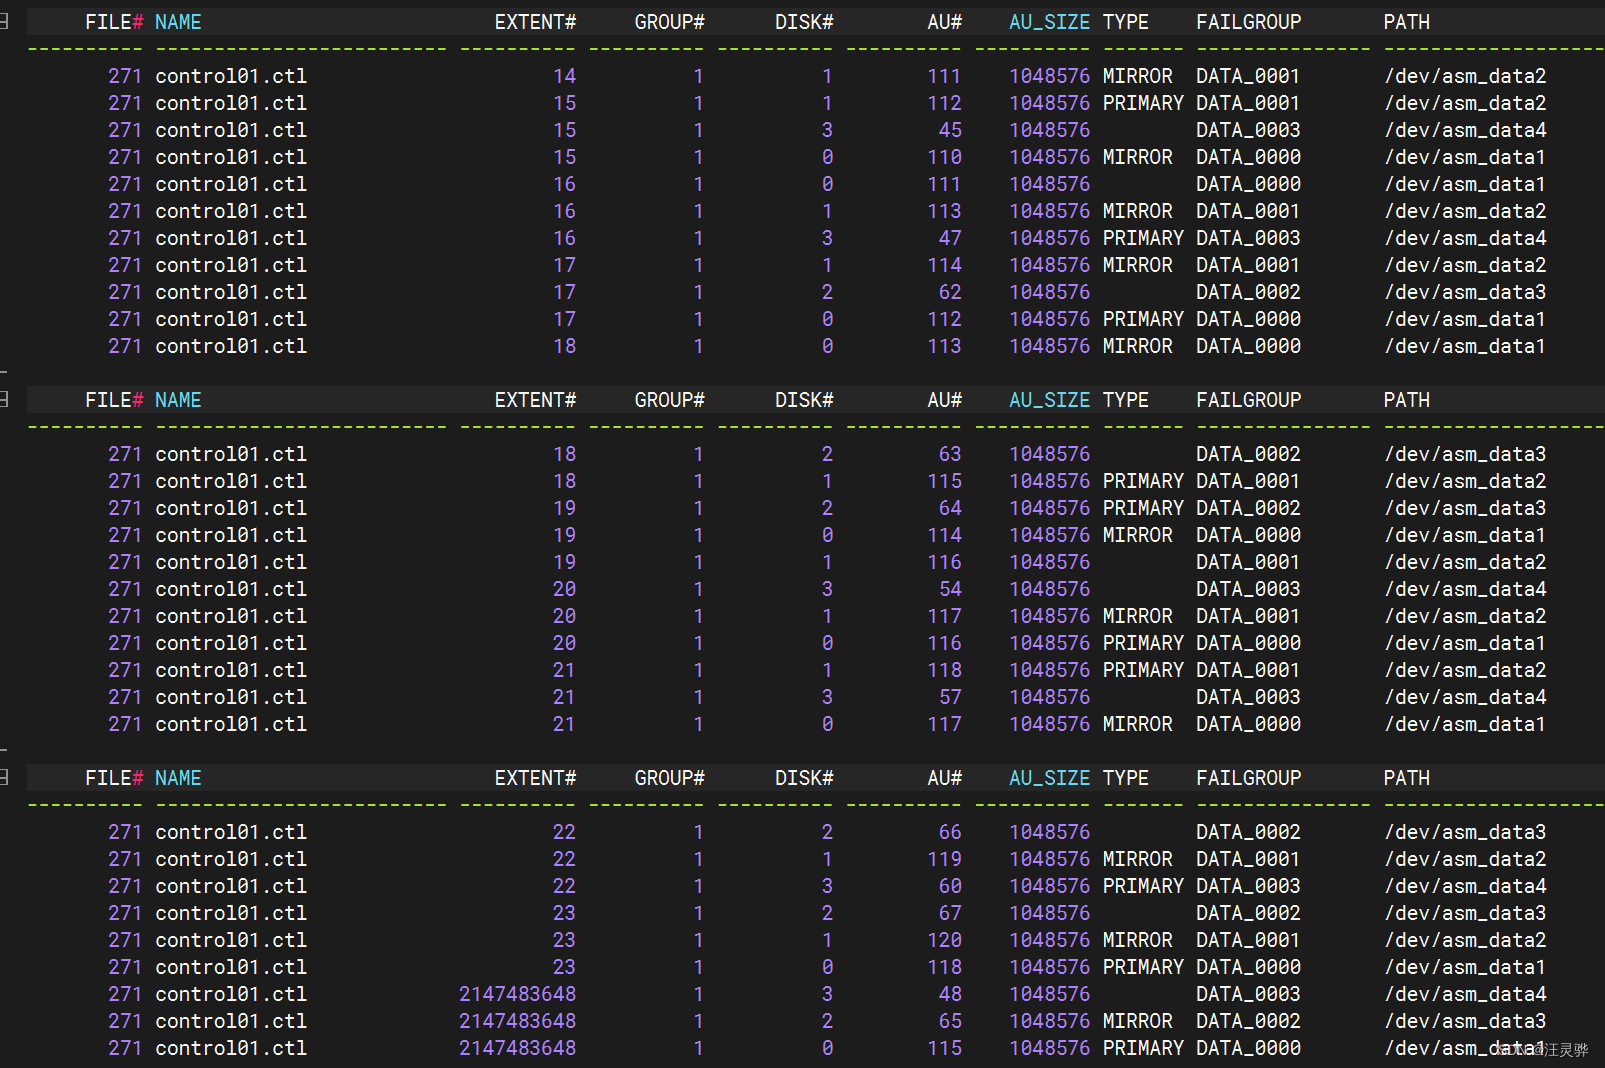Click the fold icon beside the third FILE# header
This screenshot has height=1068, width=1605.
point(5,777)
